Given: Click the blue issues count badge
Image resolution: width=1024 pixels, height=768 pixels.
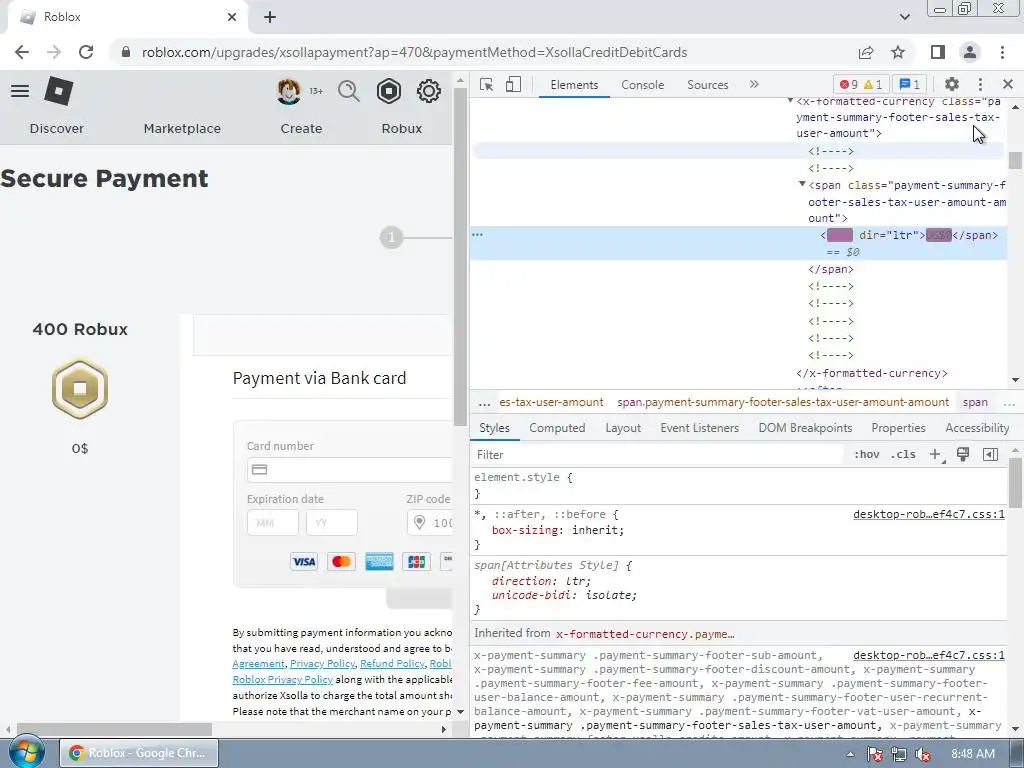Looking at the screenshot, I should 910,84.
